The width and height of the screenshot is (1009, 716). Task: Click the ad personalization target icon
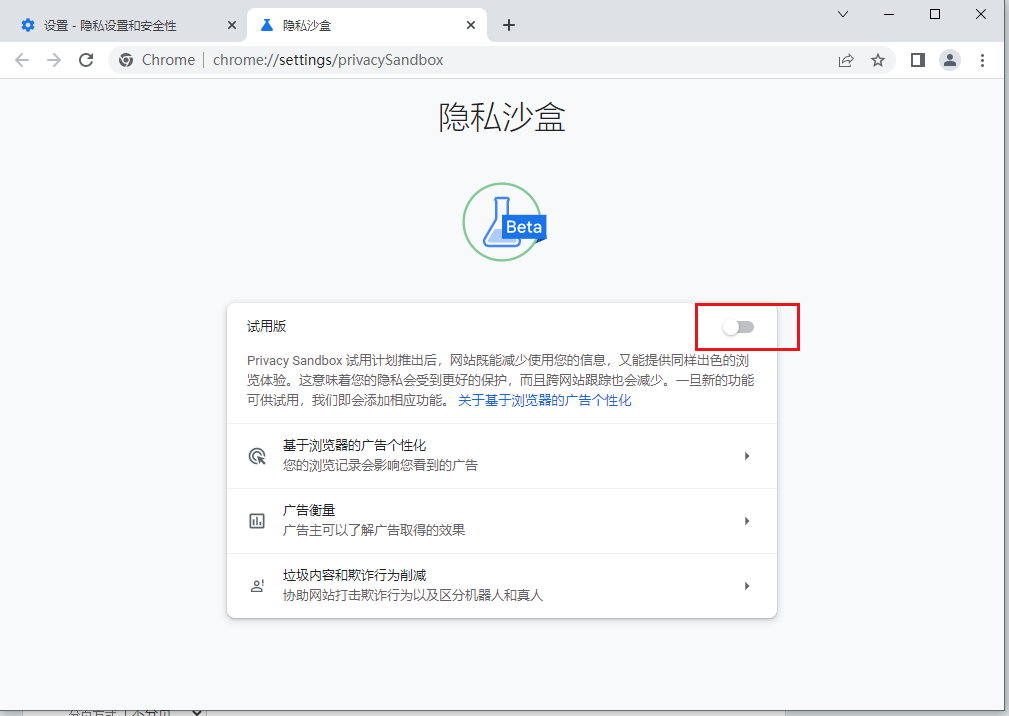coord(257,456)
